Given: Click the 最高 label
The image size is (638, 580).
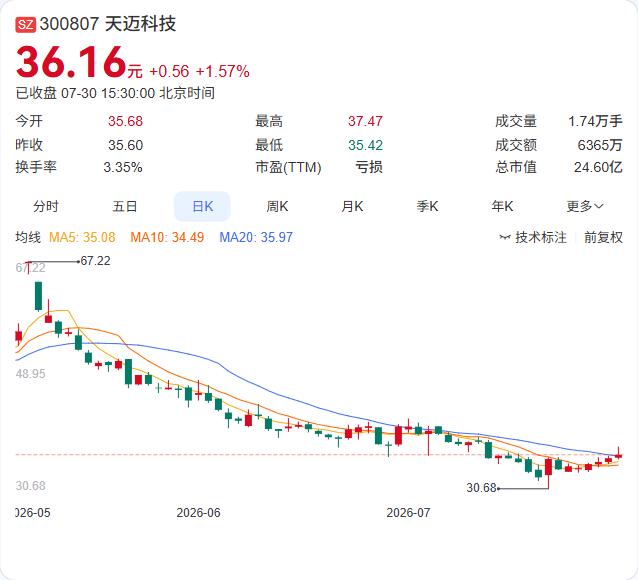Looking at the screenshot, I should point(269,121).
